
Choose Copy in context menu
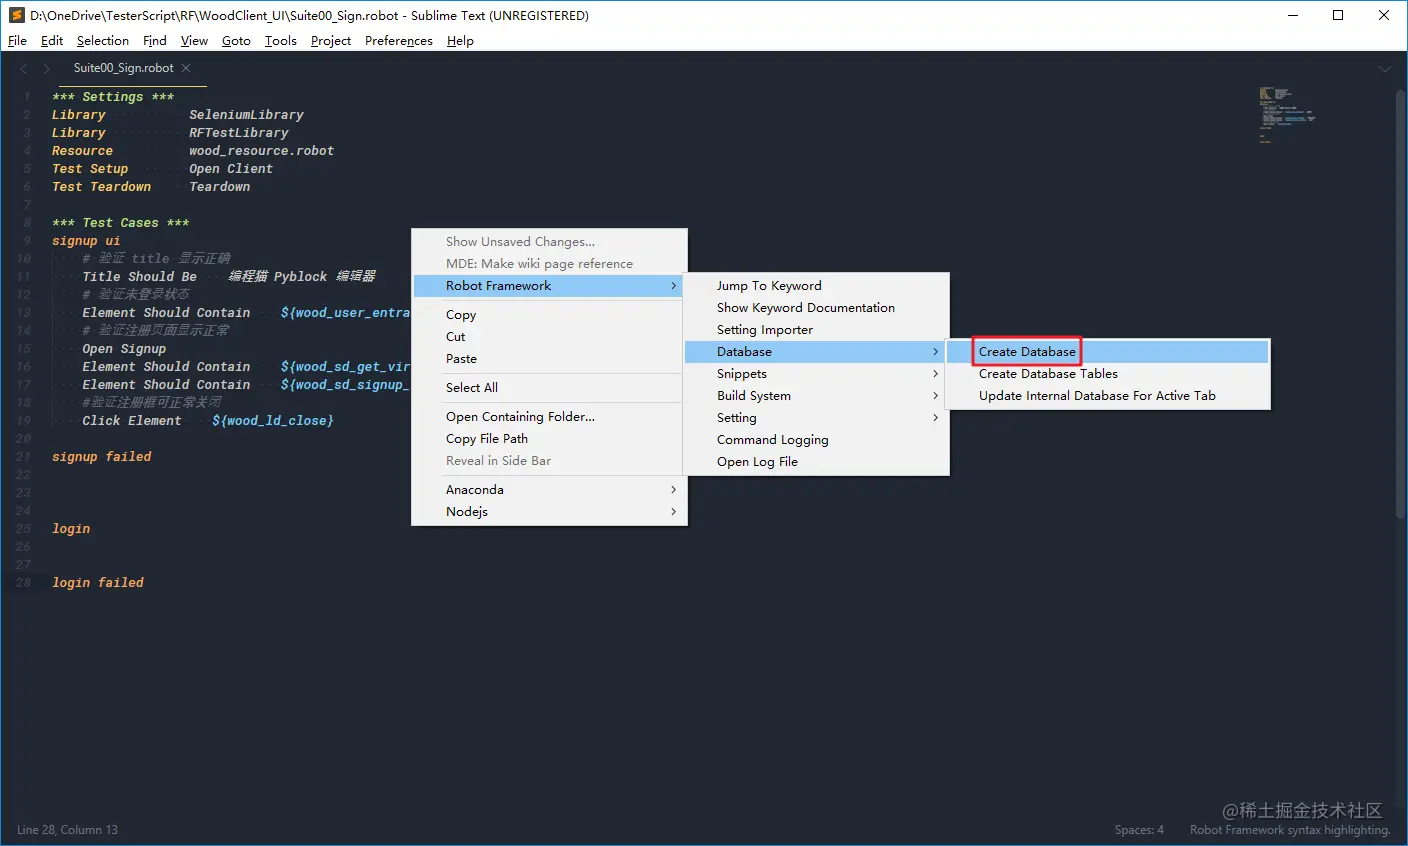[x=549, y=315]
